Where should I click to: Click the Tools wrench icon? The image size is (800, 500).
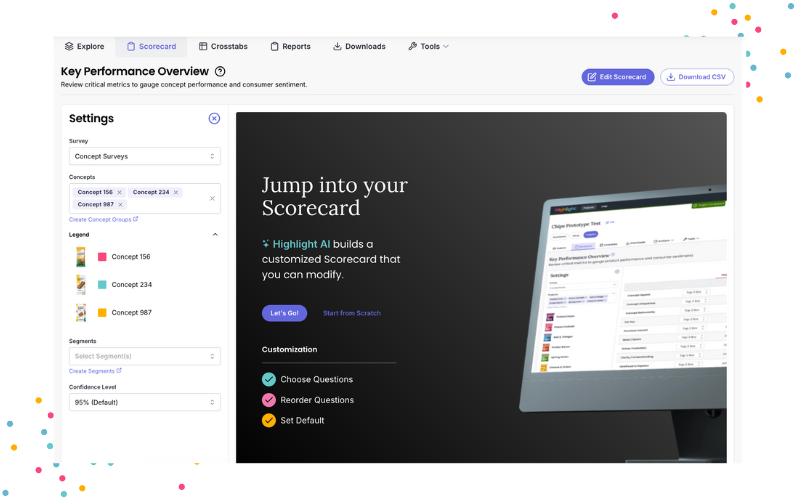click(x=412, y=46)
